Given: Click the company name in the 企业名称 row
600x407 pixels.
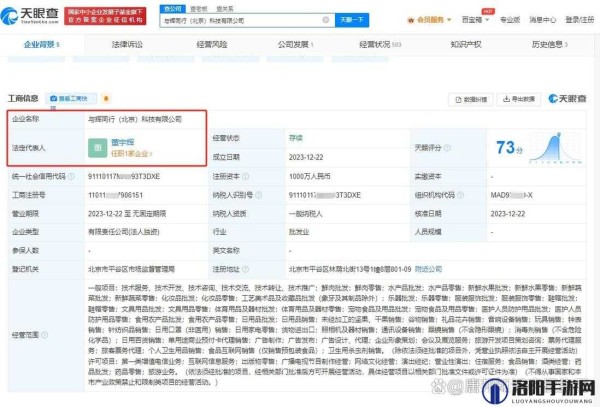Looking at the screenshot, I should click(135, 119).
